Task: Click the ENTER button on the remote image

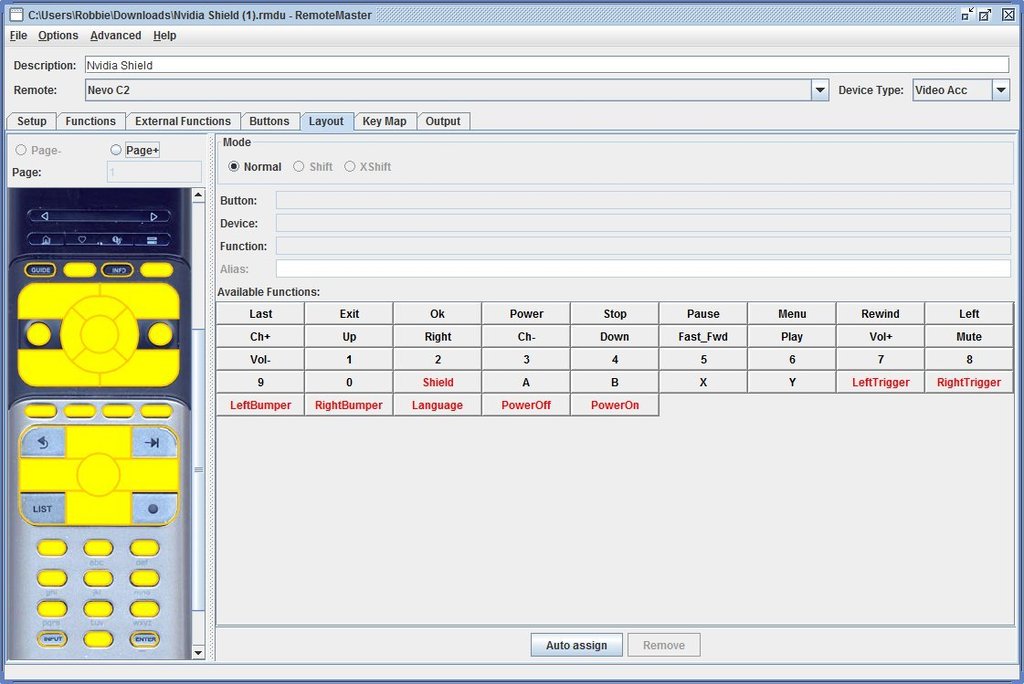Action: point(145,639)
